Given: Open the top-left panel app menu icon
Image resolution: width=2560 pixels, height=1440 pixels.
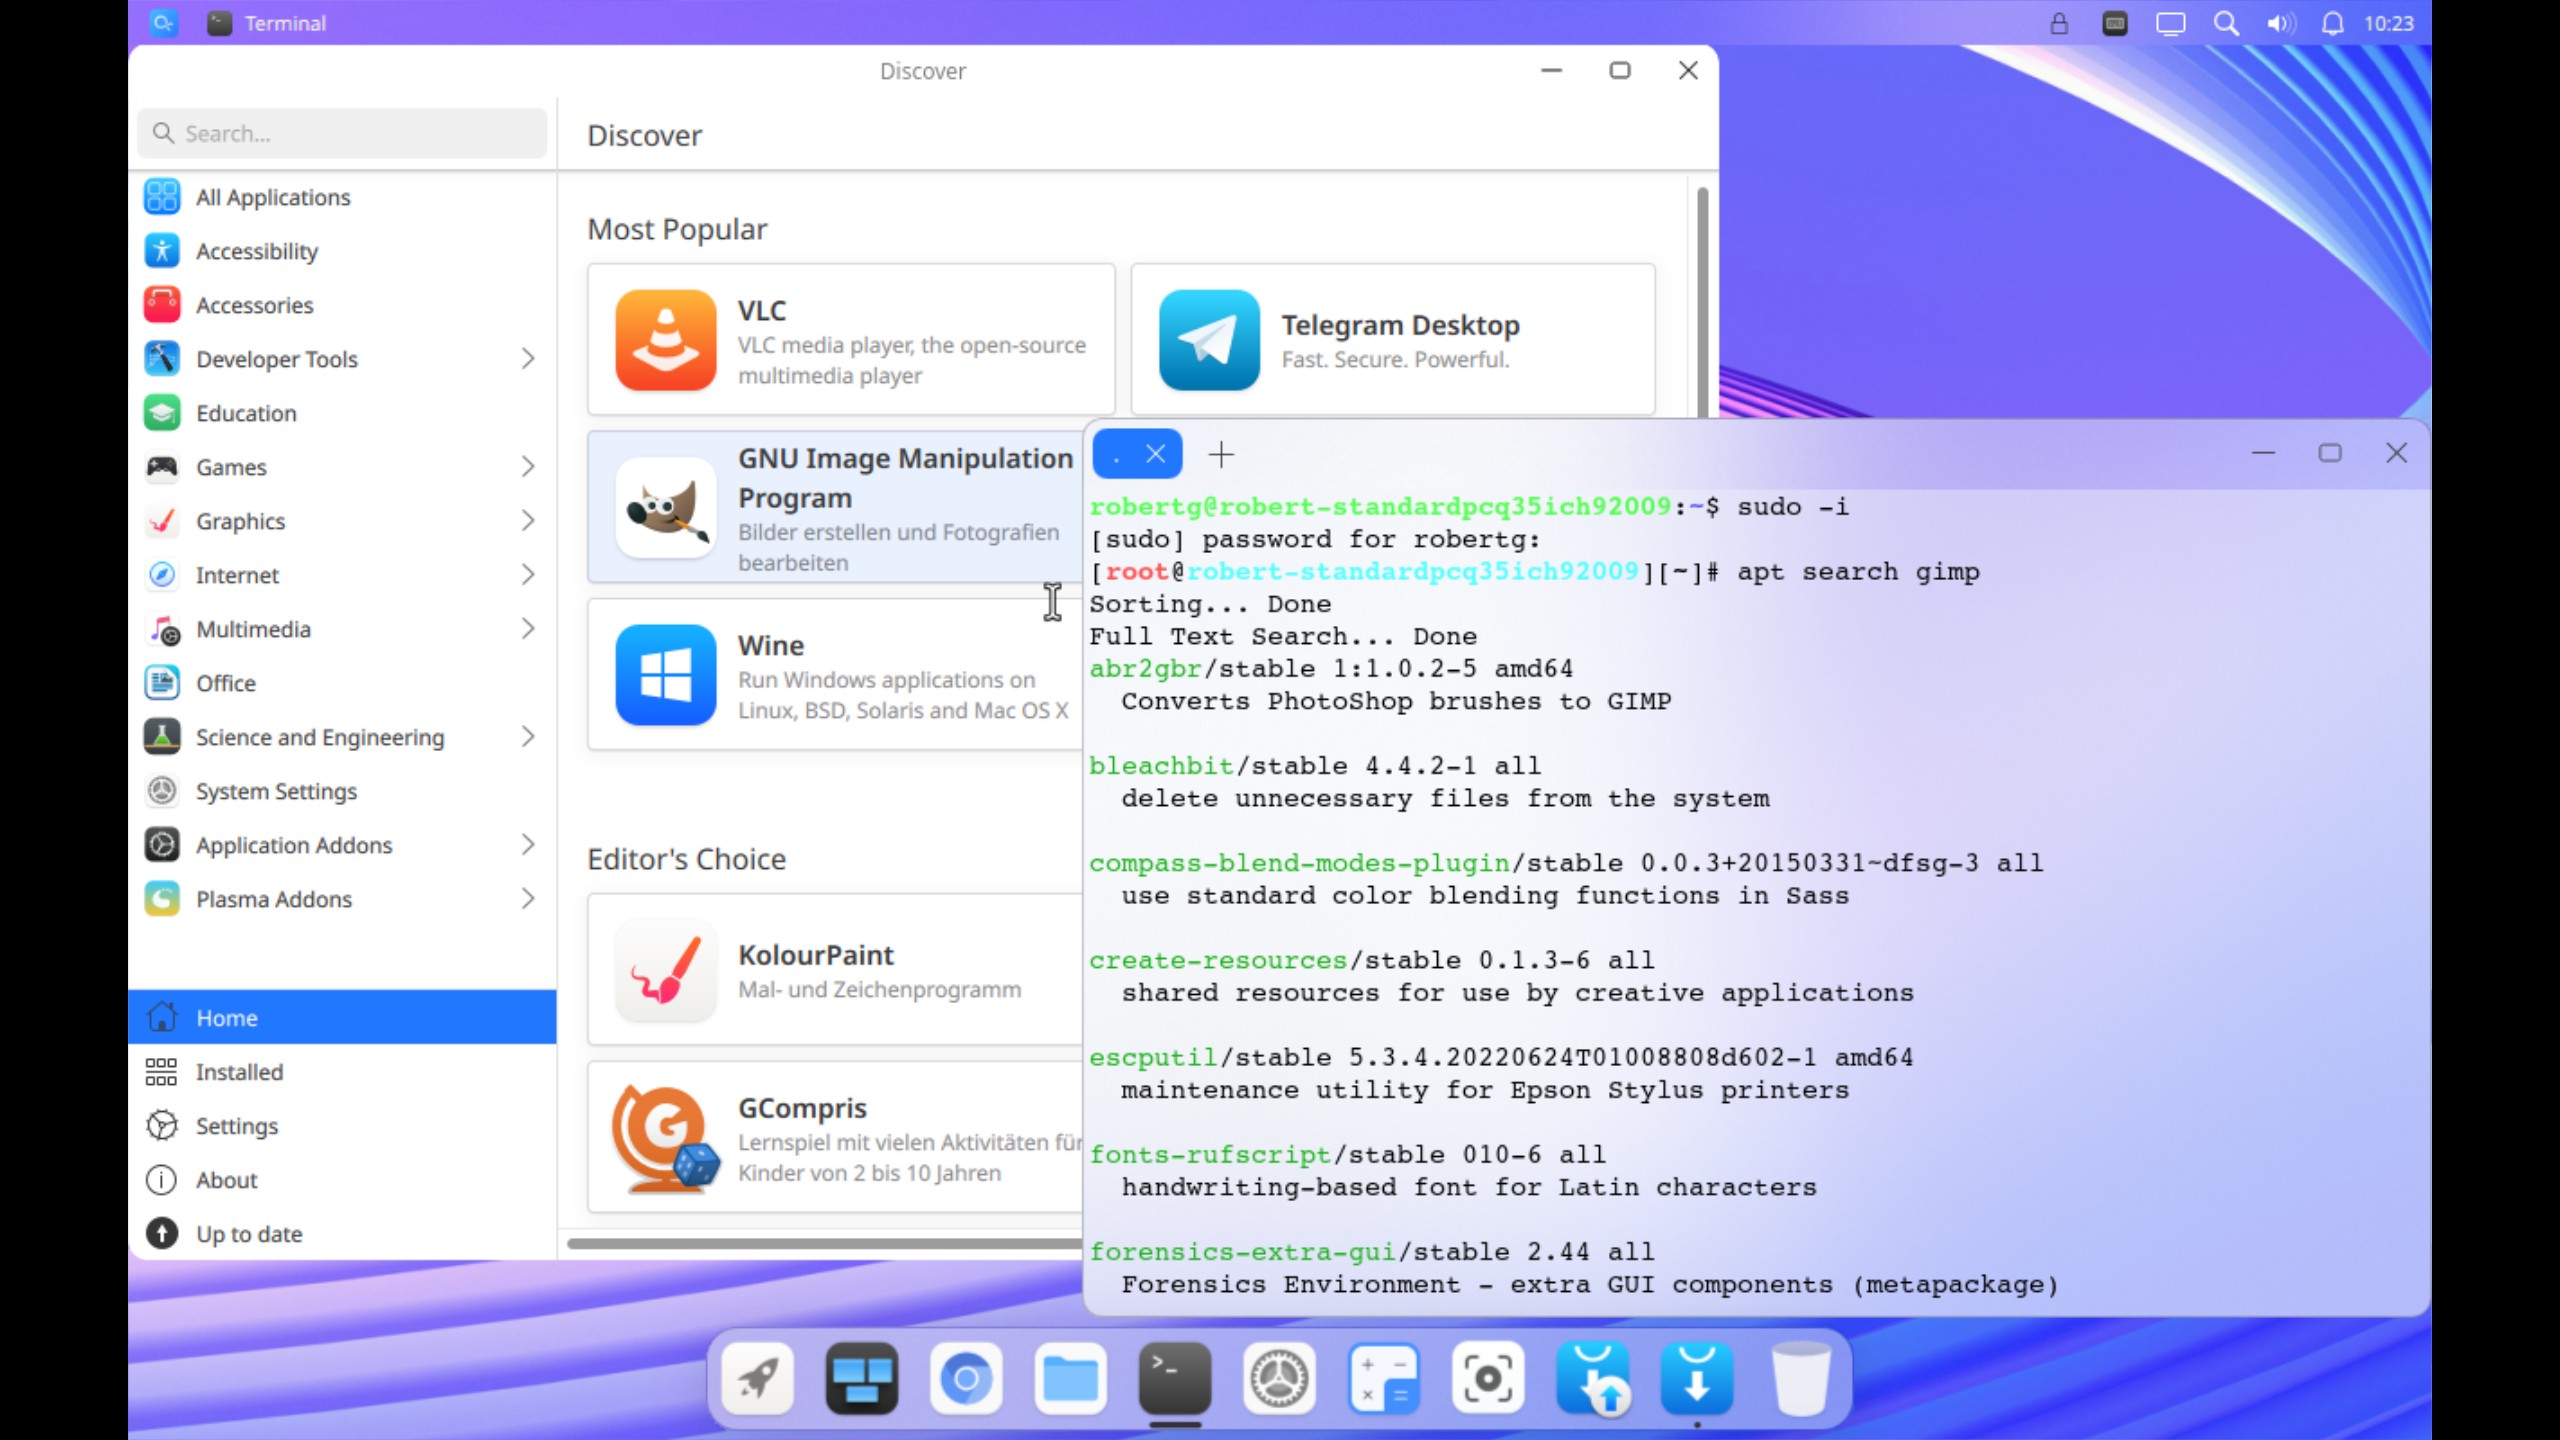Looking at the screenshot, I should pyautogui.click(x=163, y=22).
